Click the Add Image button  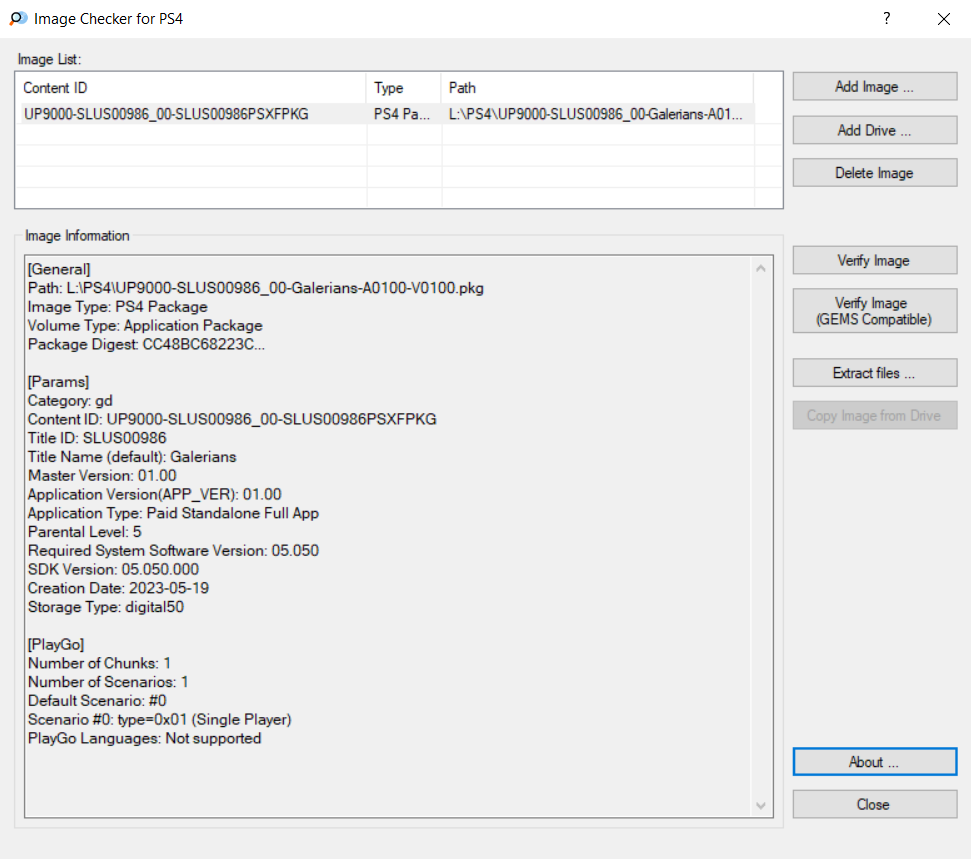tap(874, 87)
